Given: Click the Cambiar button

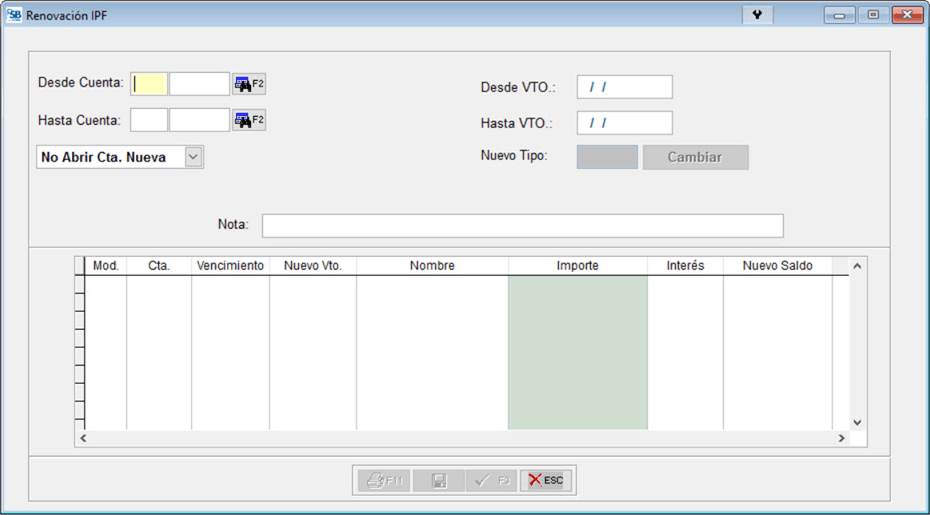Looking at the screenshot, I should tap(695, 157).
